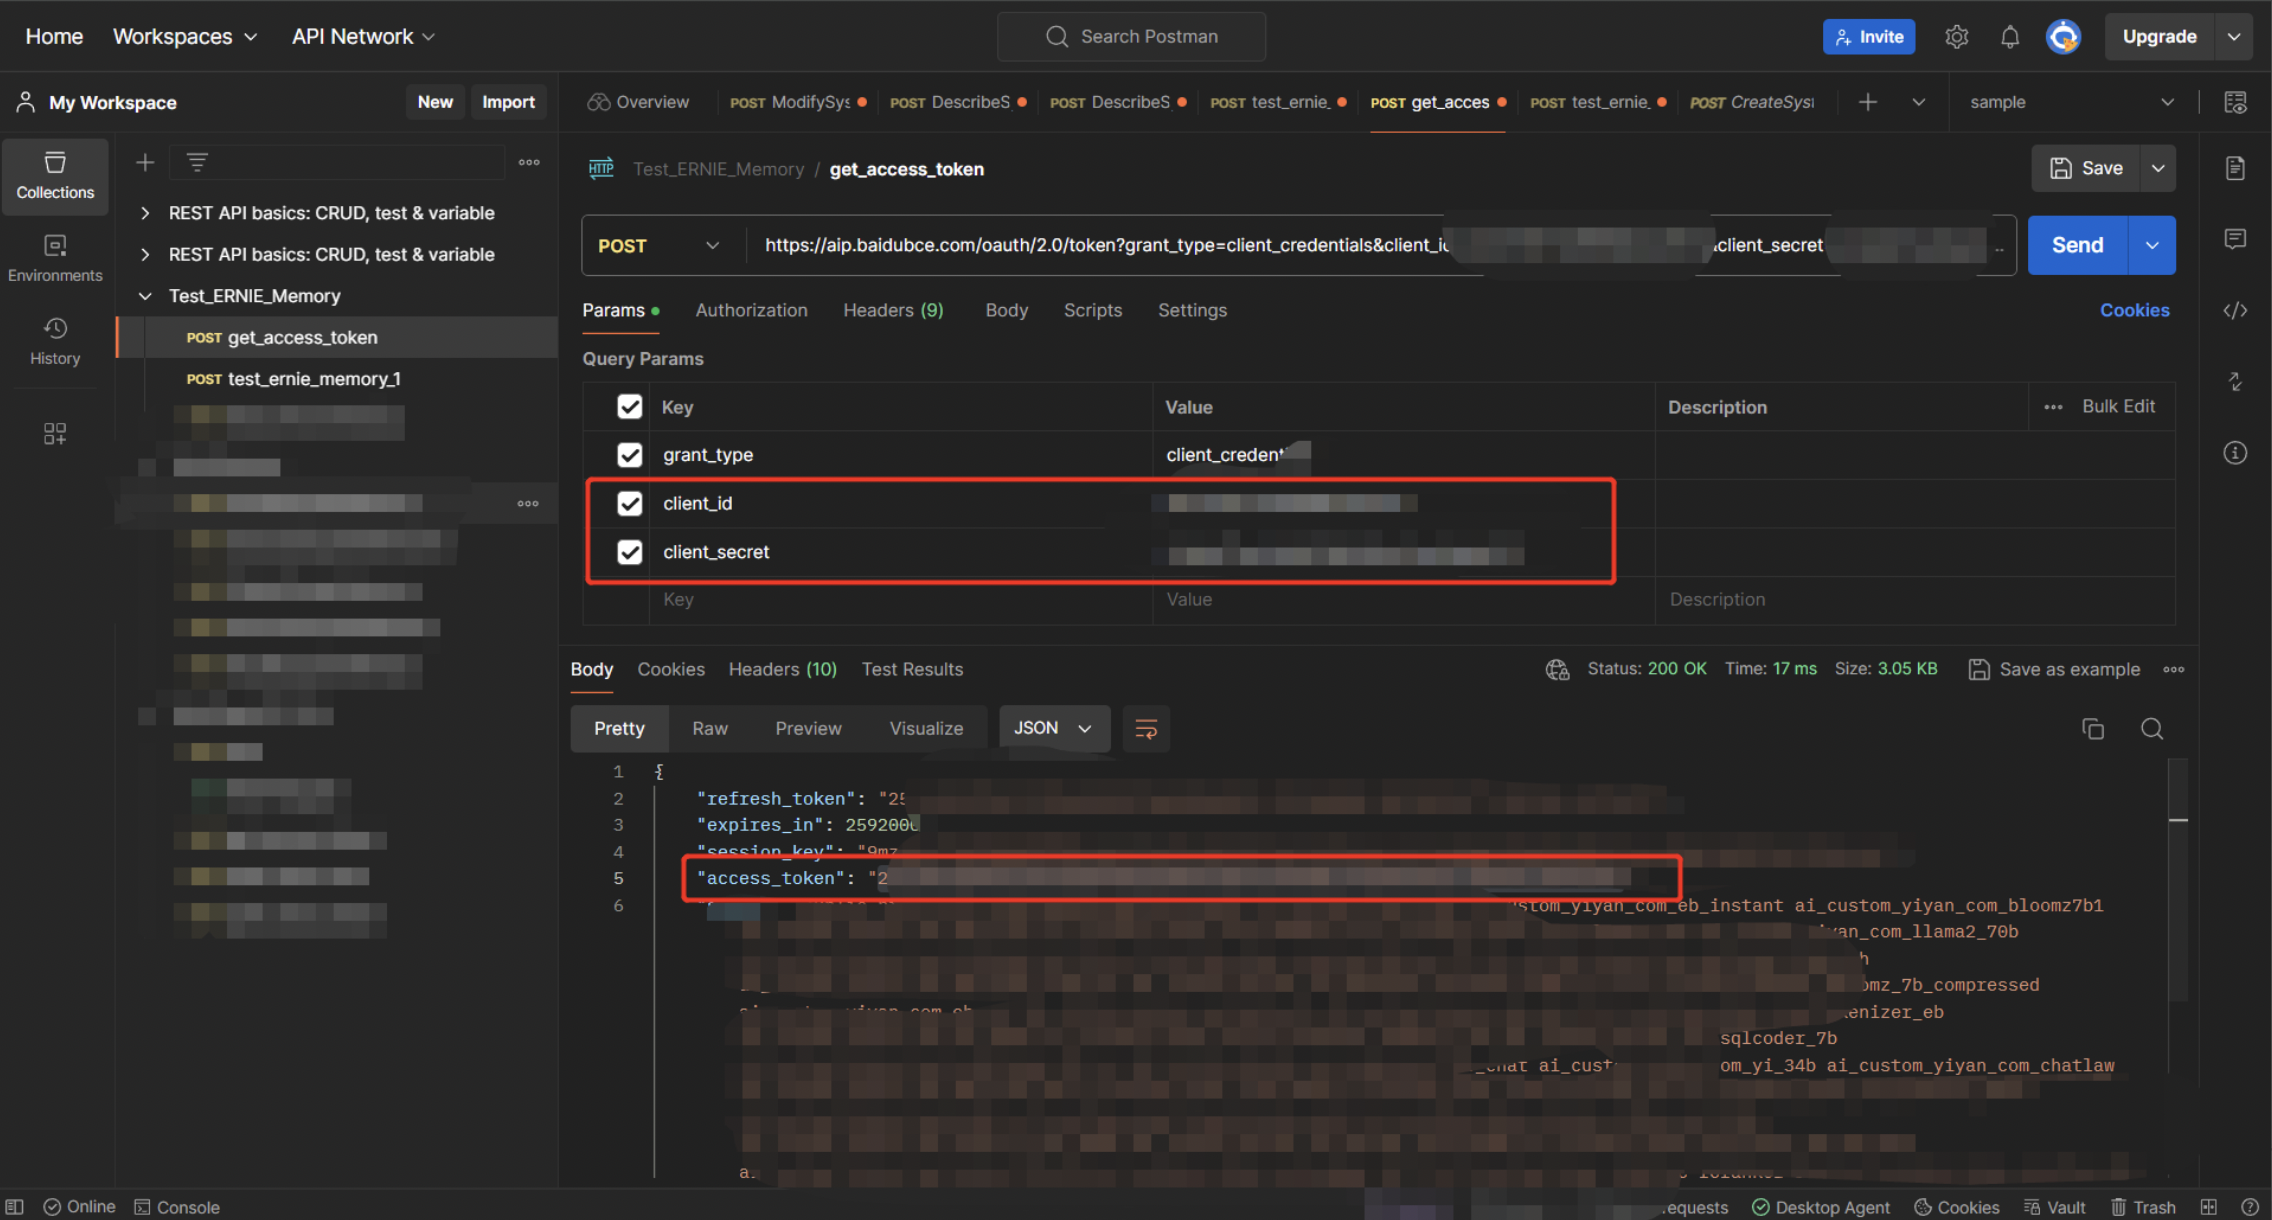Open the Overview tab
This screenshot has width=2272, height=1220.
coord(638,102)
